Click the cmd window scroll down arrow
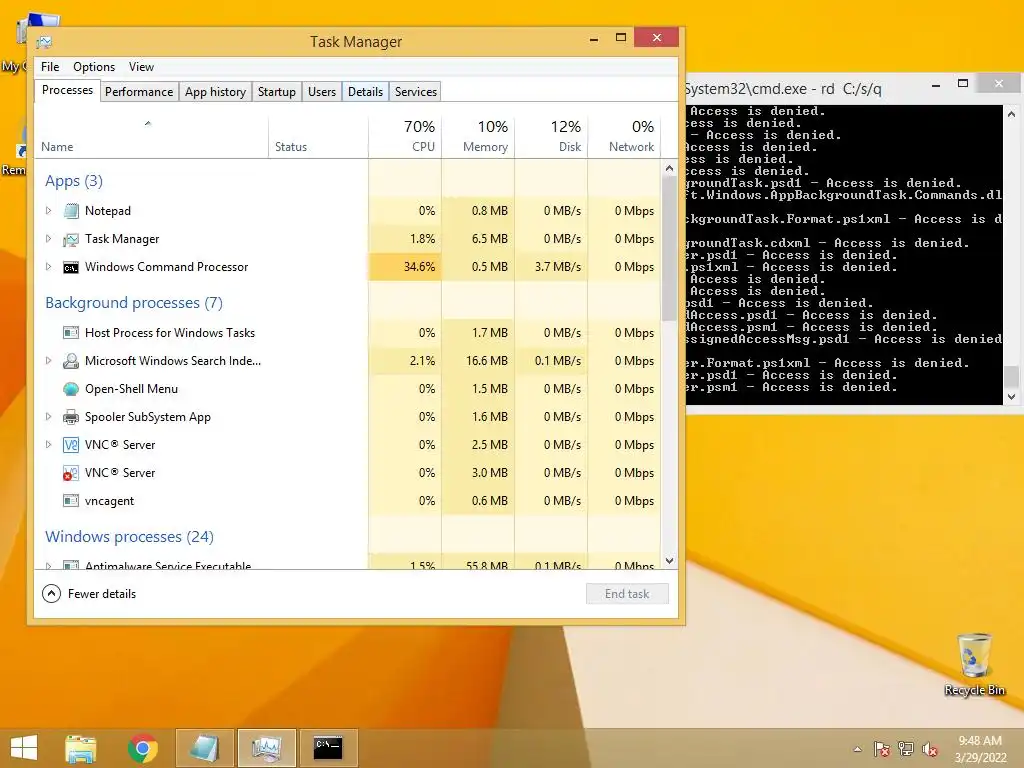The height and width of the screenshot is (768, 1024). tap(1012, 396)
